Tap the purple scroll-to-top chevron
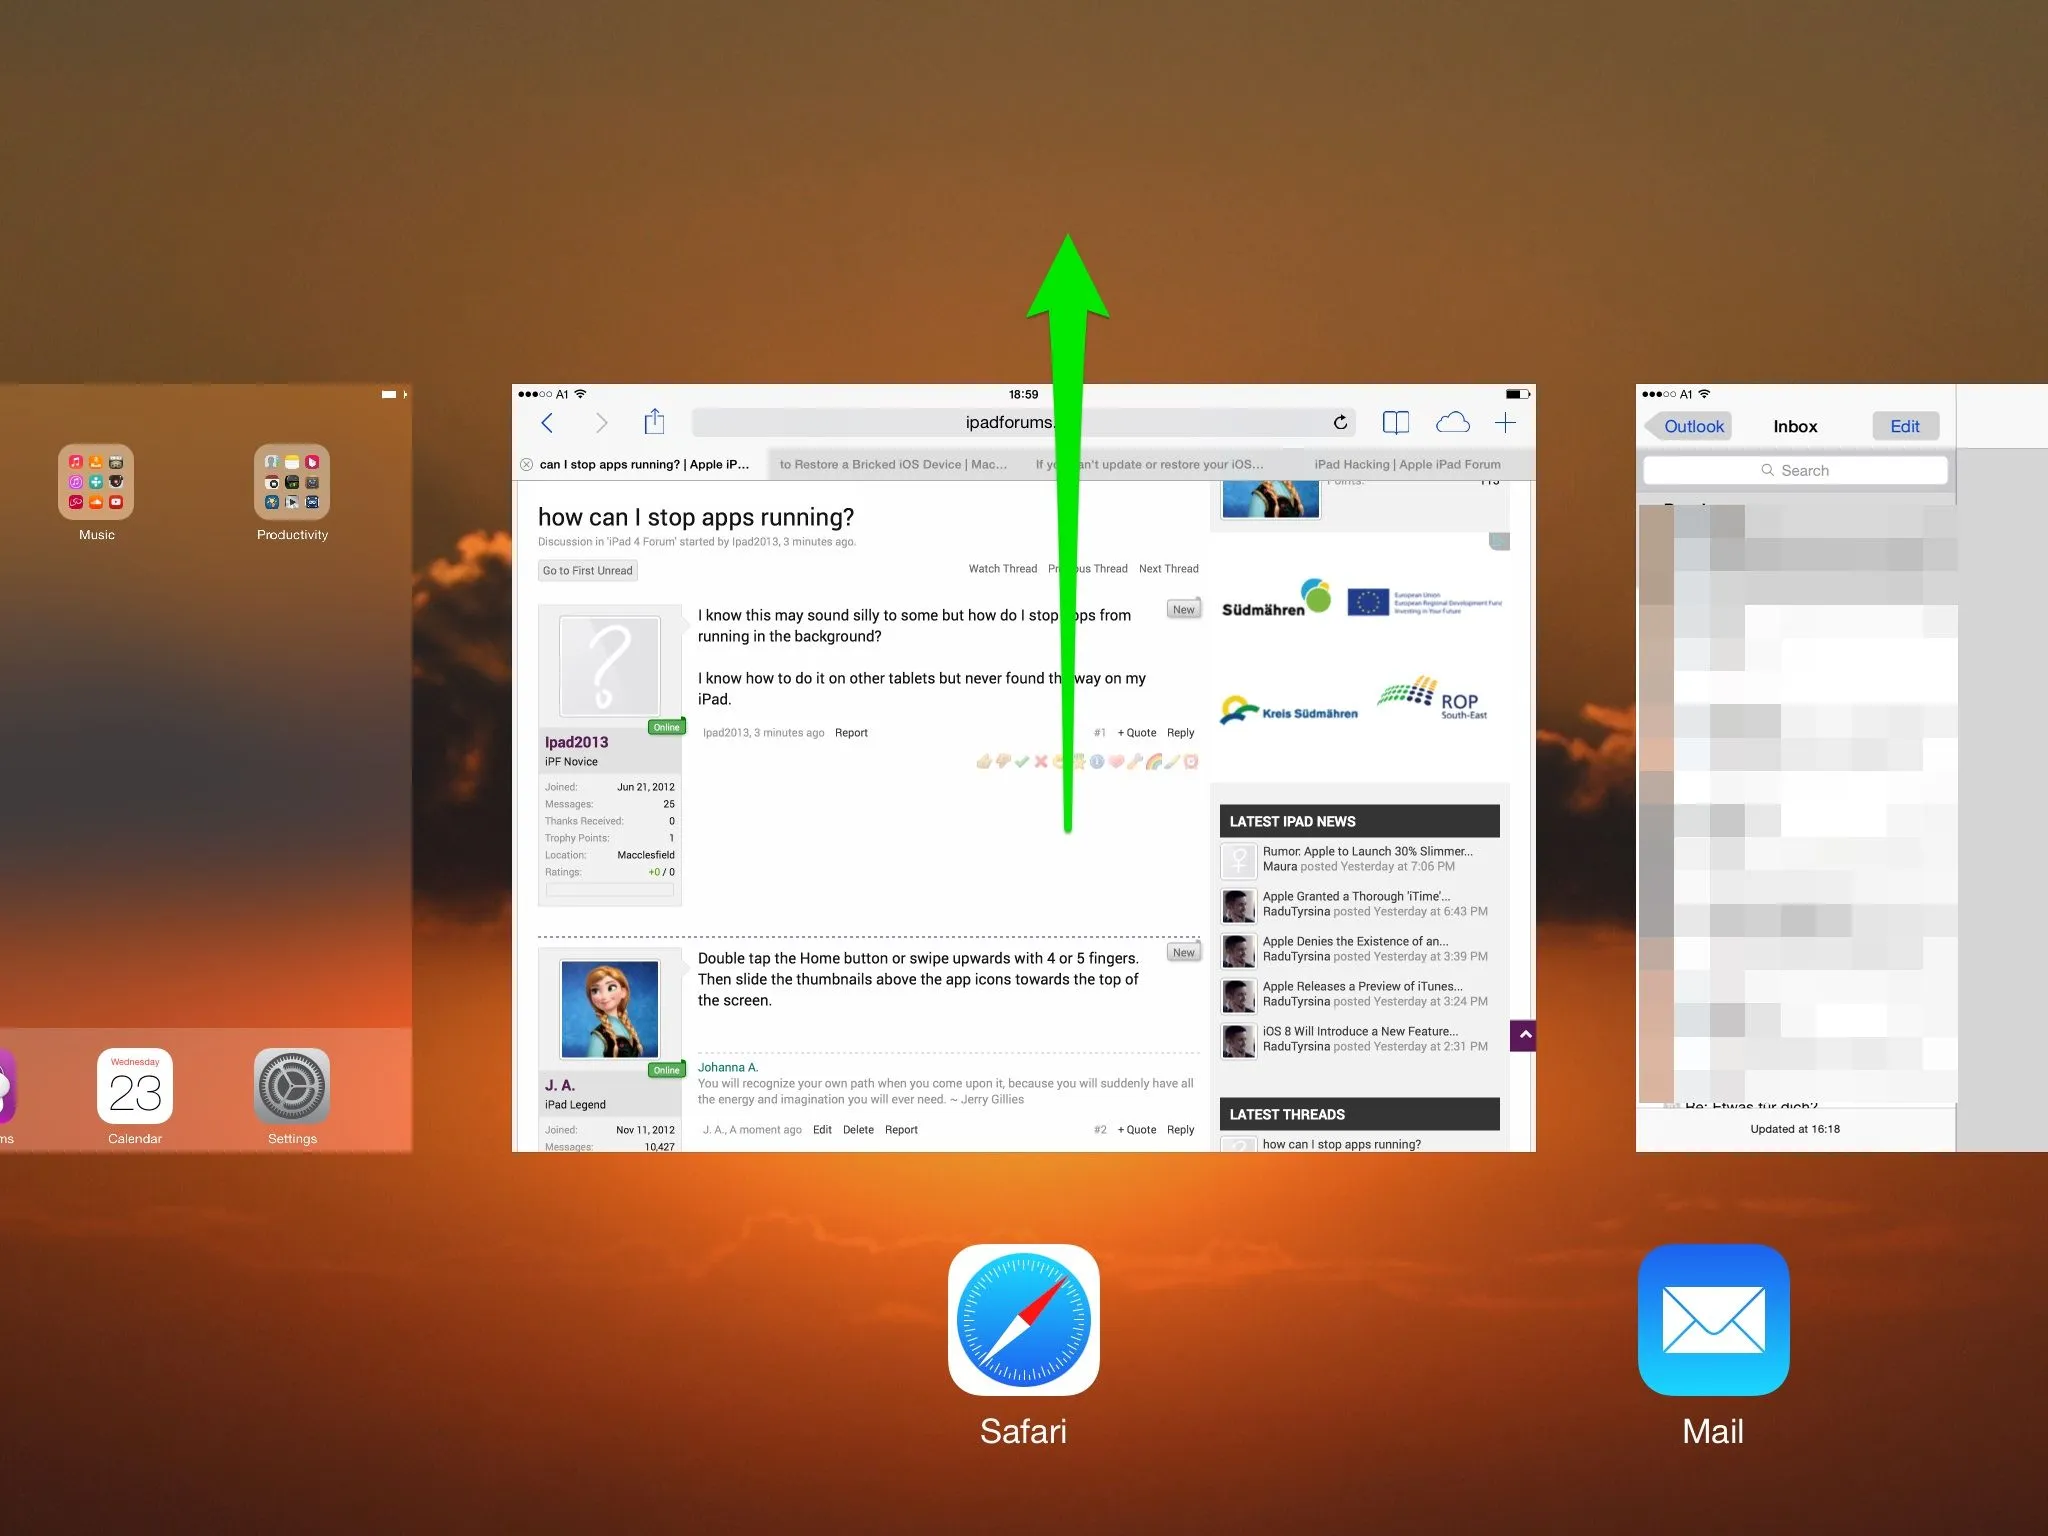 tap(1523, 1035)
